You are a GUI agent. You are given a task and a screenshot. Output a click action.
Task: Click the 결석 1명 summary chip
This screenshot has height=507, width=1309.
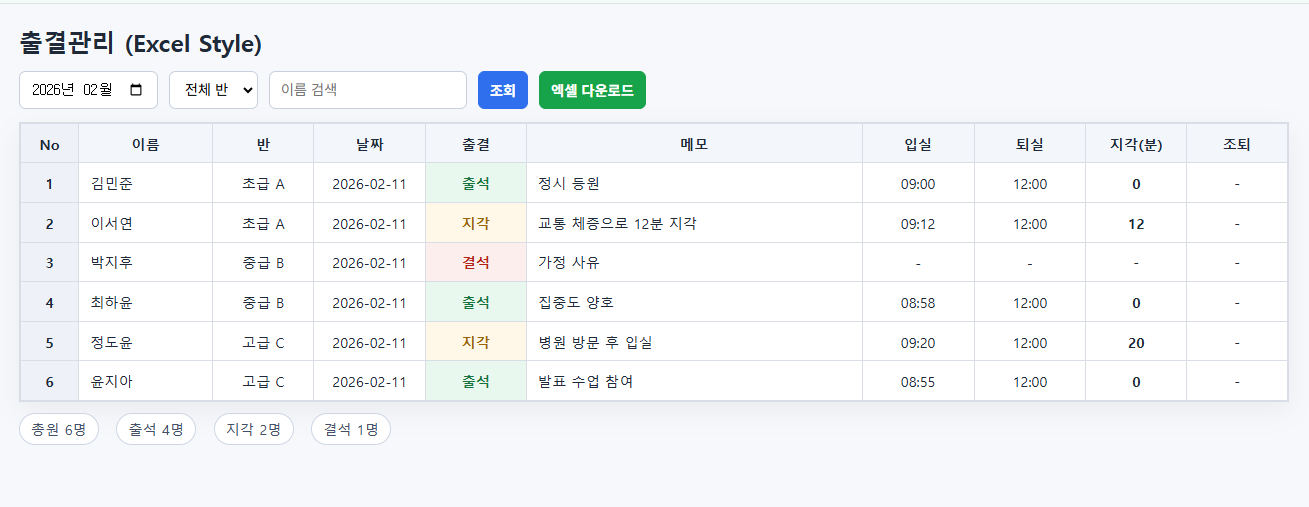[x=351, y=430]
